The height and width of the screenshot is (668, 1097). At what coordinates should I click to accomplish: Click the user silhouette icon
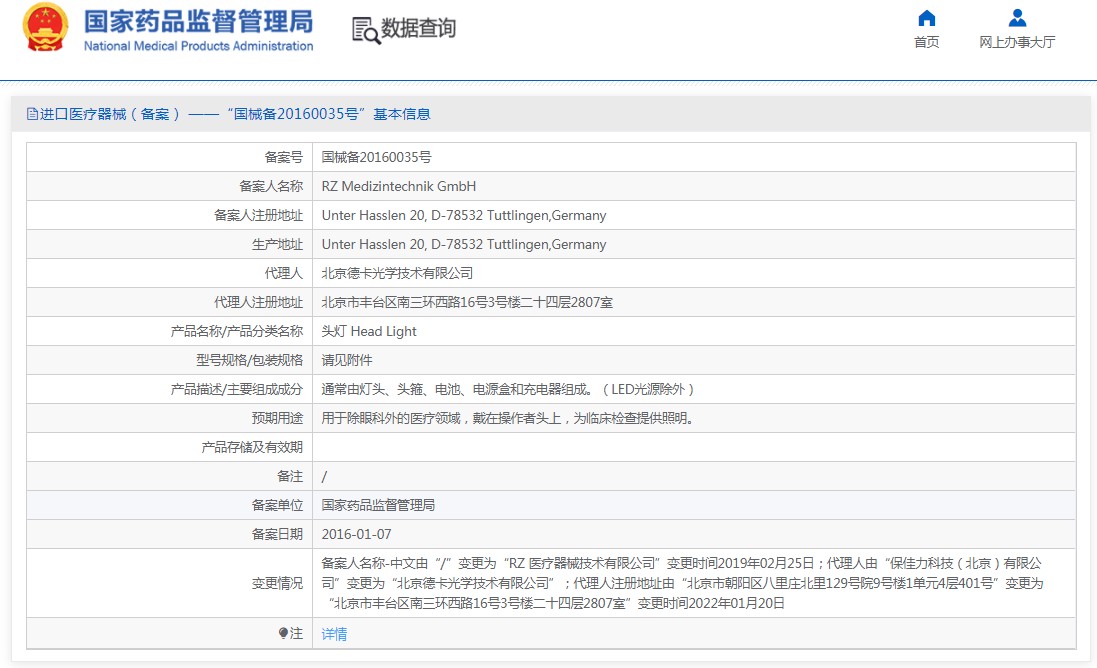point(1017,18)
